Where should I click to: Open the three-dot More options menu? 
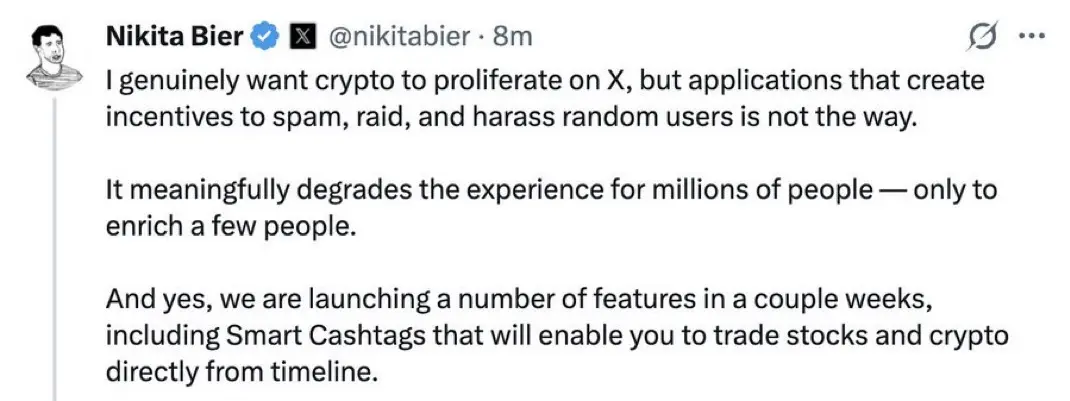1029,37
